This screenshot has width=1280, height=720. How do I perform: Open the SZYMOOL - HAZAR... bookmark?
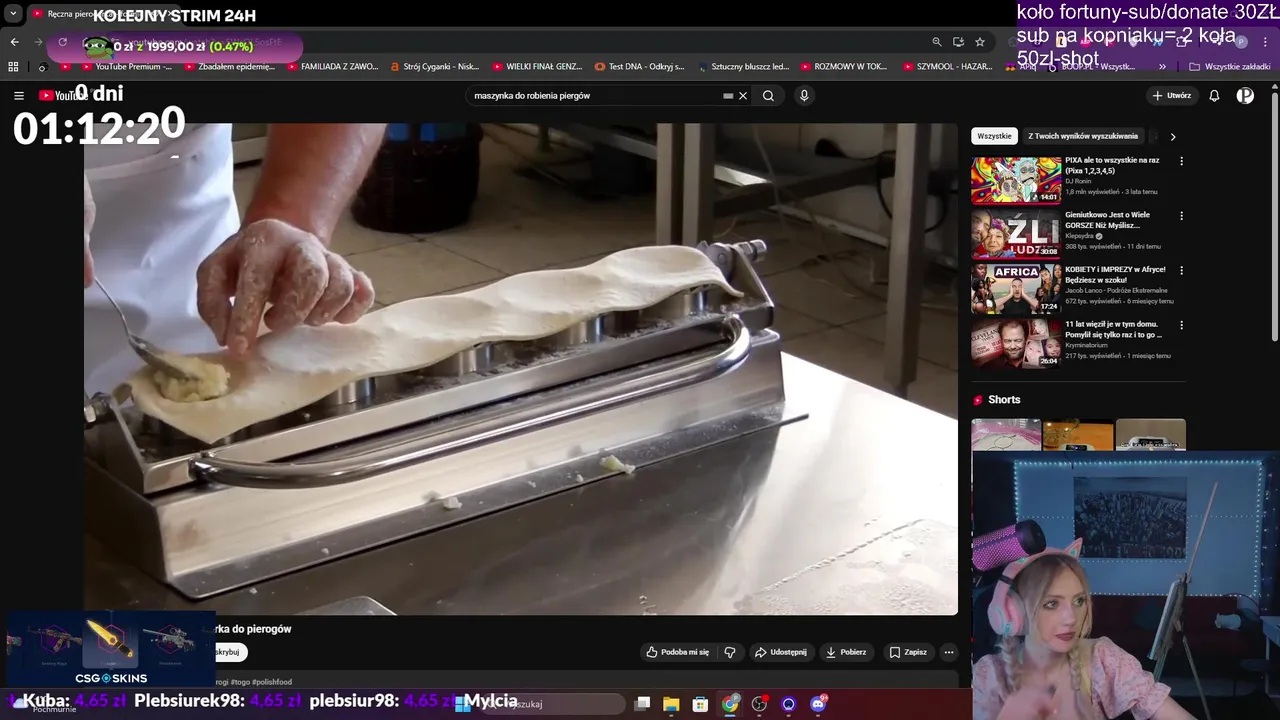pos(947,67)
